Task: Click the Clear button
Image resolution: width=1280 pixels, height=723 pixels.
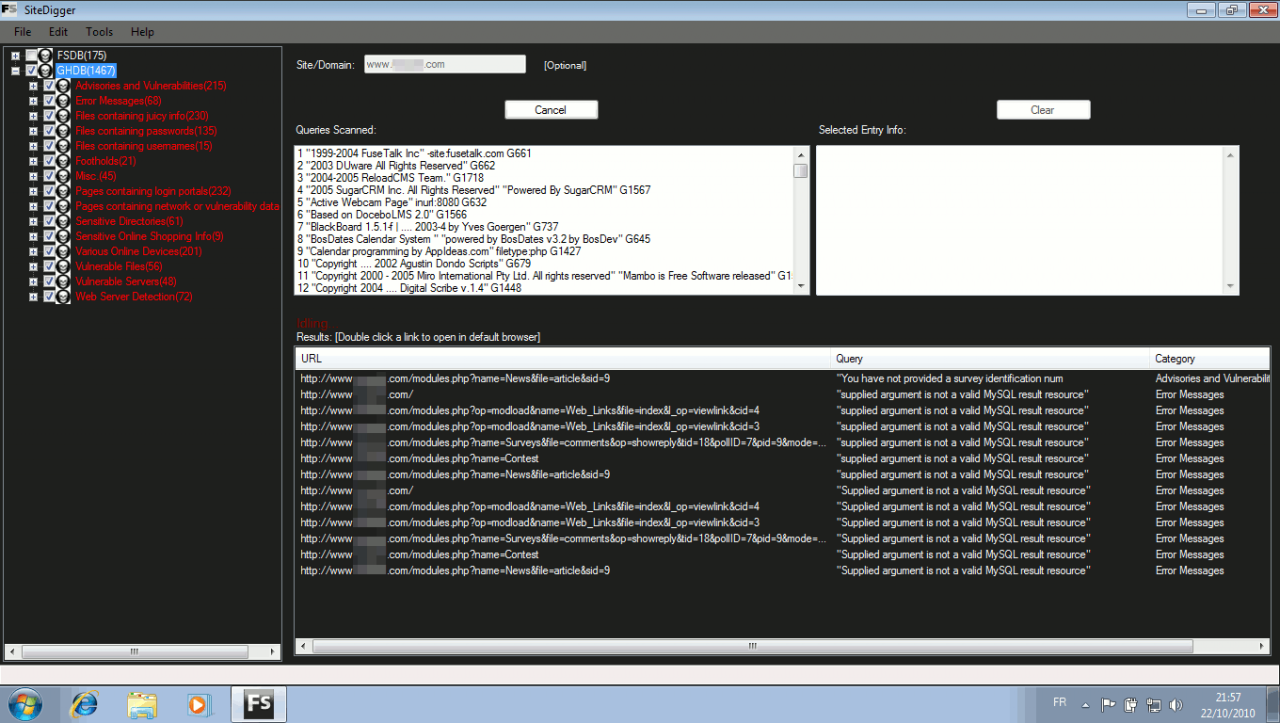Action: click(x=1042, y=110)
